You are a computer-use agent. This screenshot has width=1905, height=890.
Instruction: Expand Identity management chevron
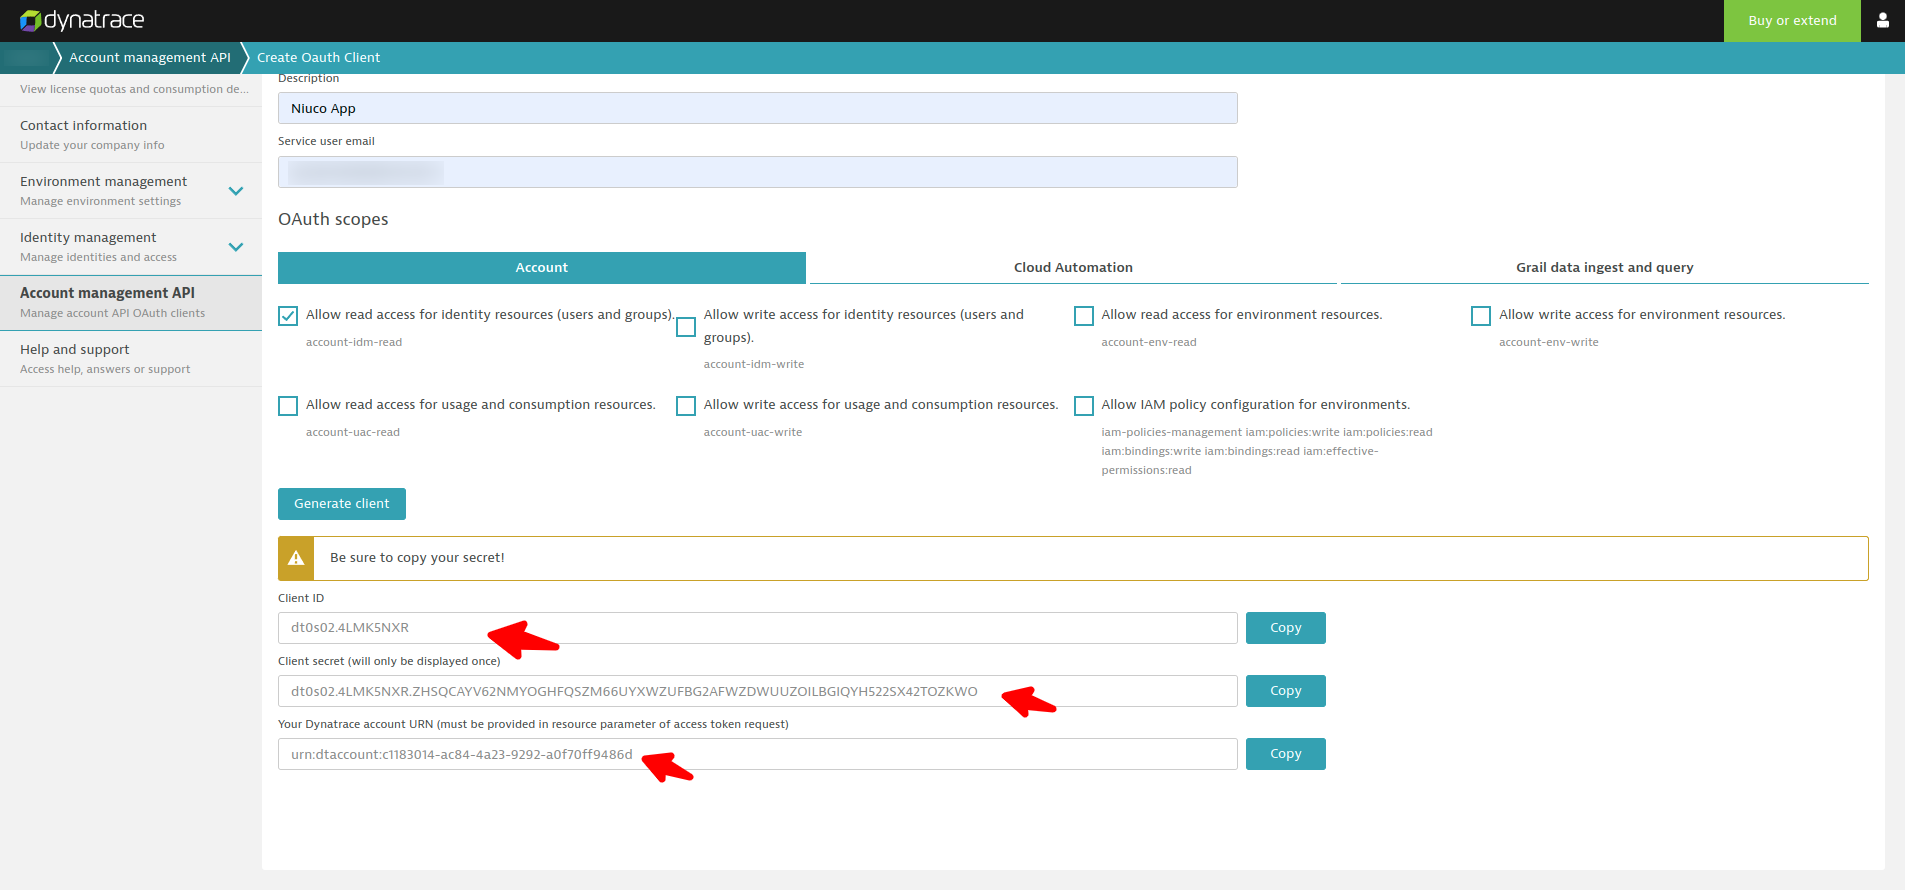click(236, 247)
